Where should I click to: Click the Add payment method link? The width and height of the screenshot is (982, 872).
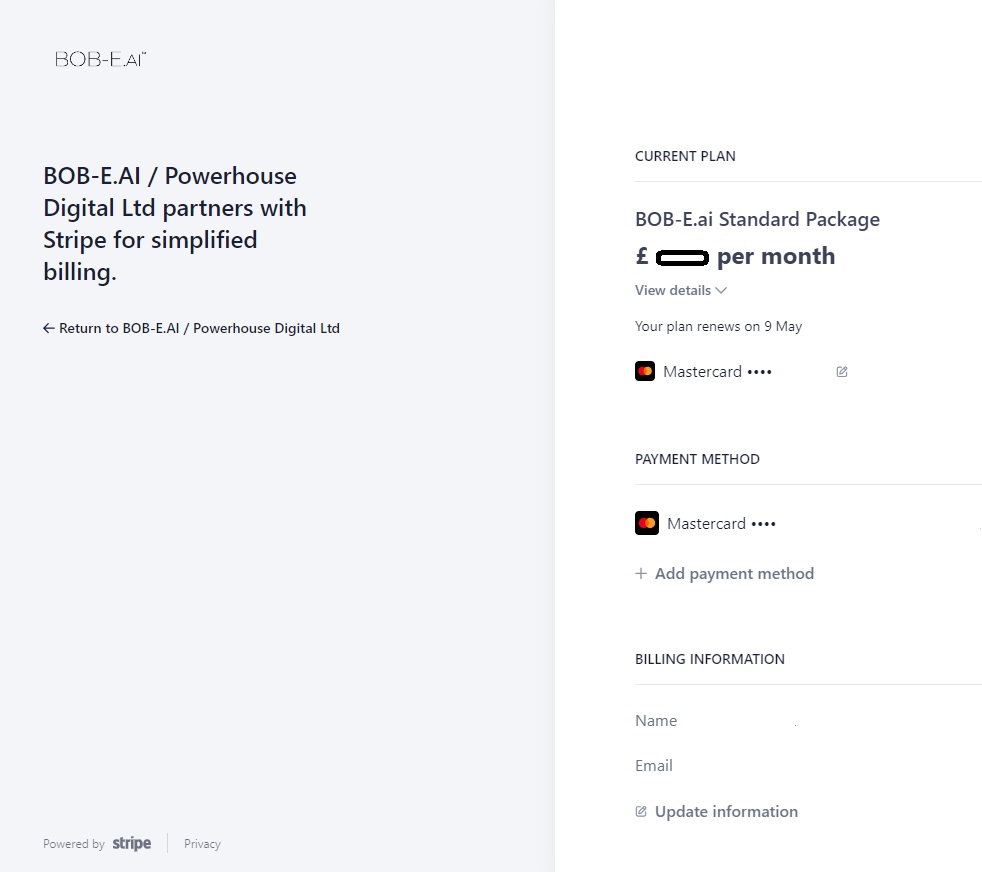point(734,574)
